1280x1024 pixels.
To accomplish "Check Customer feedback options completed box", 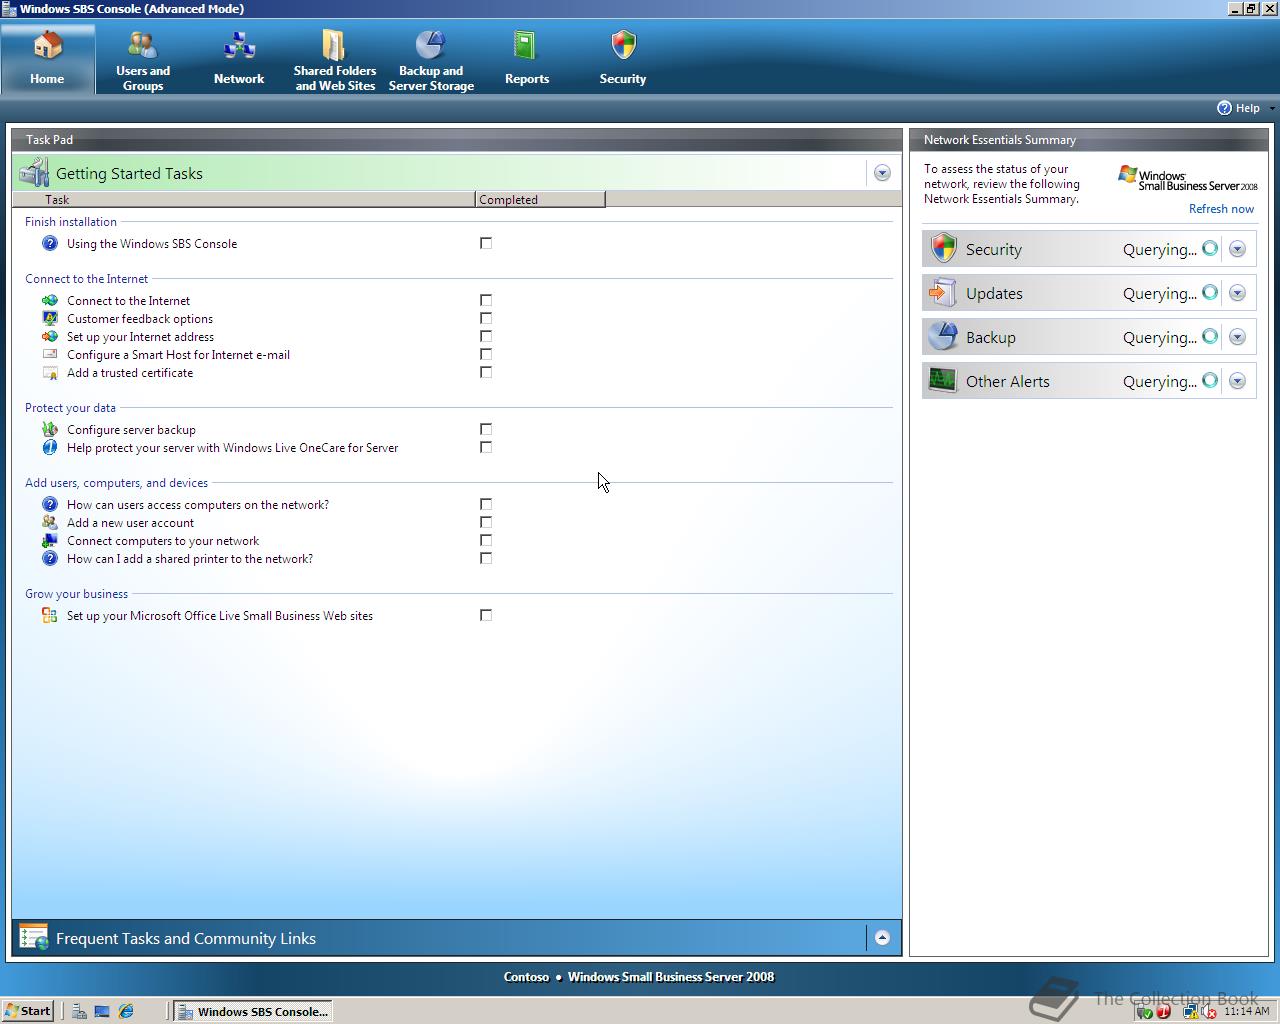I will click(x=486, y=318).
